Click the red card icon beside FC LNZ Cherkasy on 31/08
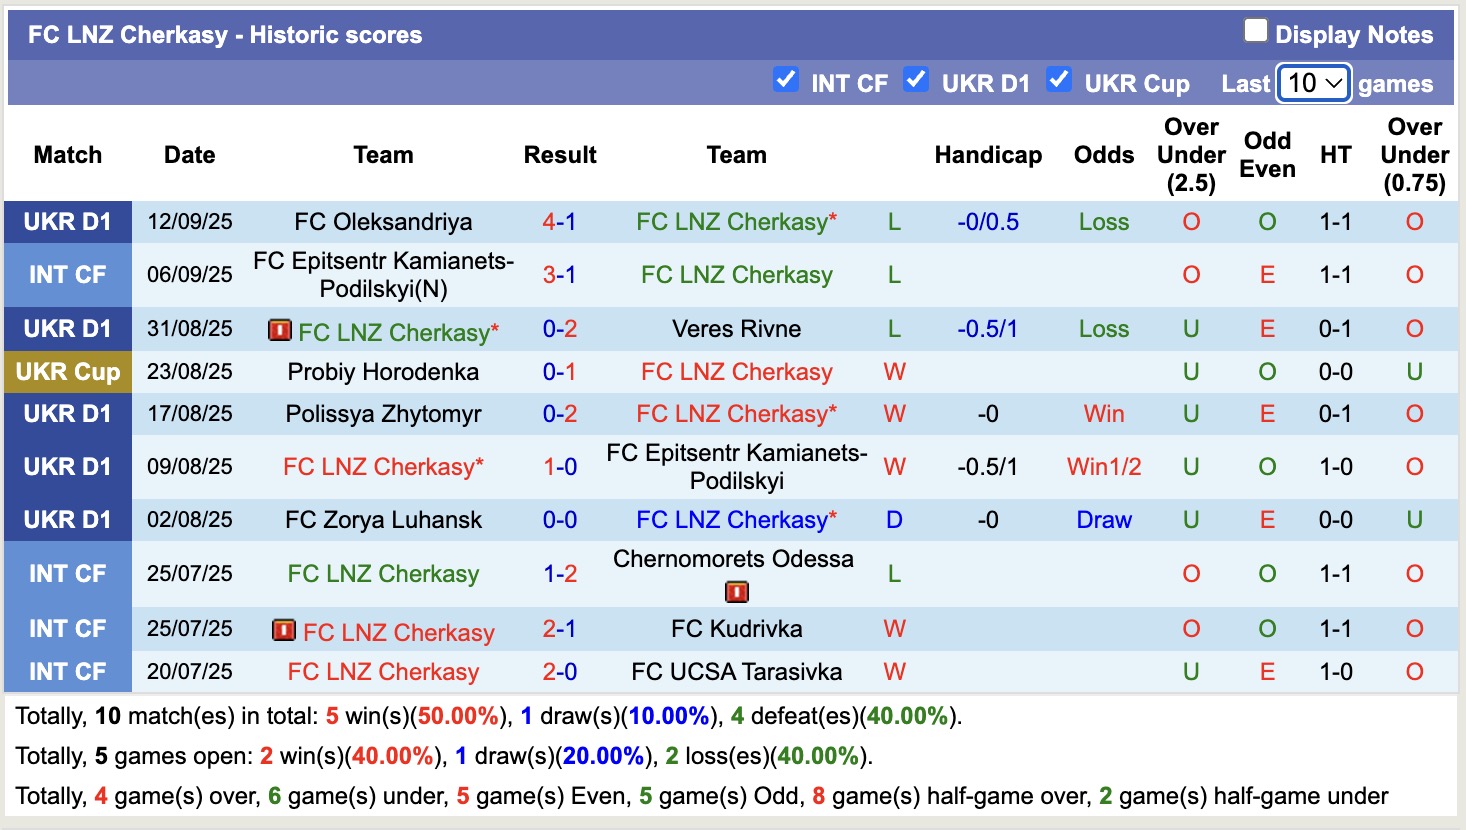Viewport: 1466px width, 830px height. (x=281, y=328)
